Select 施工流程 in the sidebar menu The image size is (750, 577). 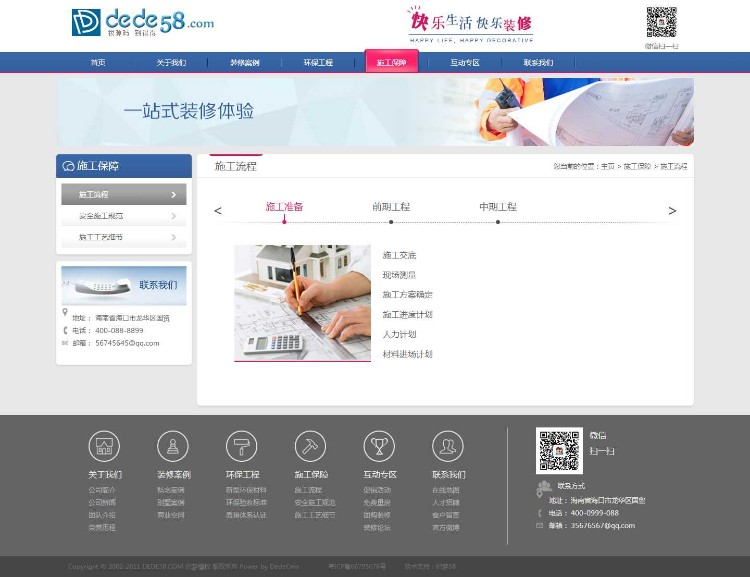point(124,194)
